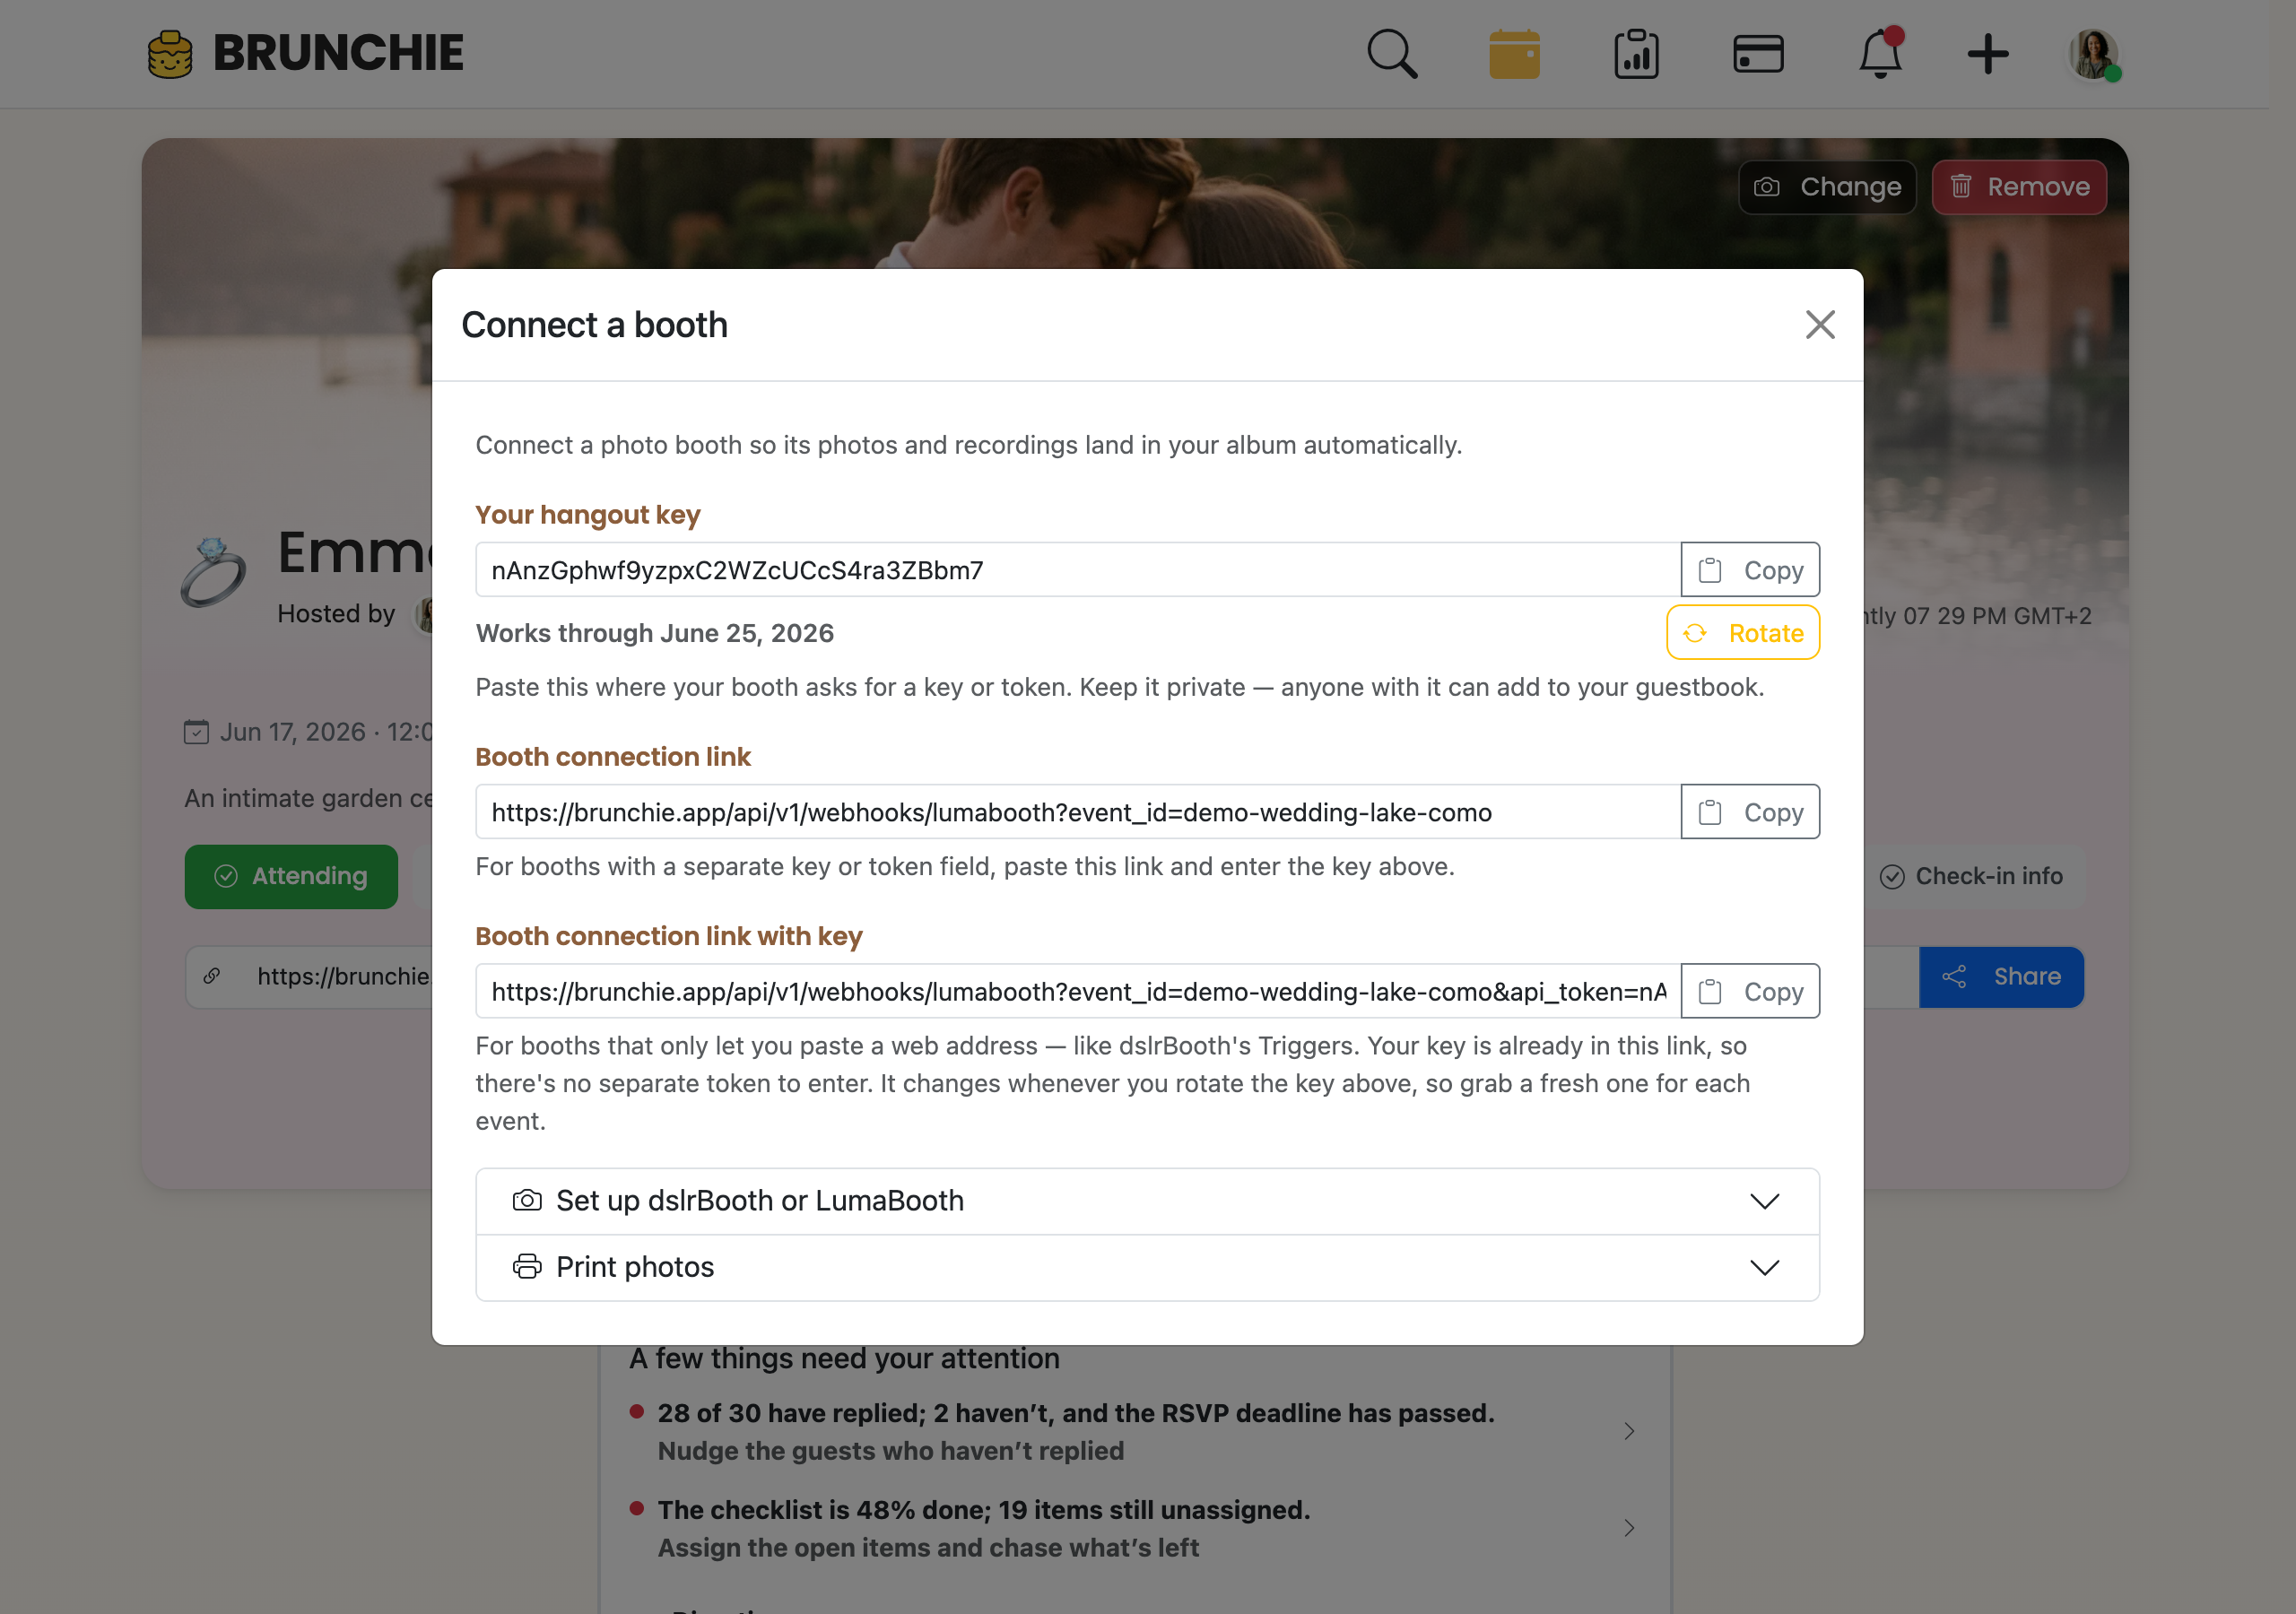Image resolution: width=2296 pixels, height=1614 pixels.
Task: Copy the Booth connection link with key
Action: [x=1750, y=991]
